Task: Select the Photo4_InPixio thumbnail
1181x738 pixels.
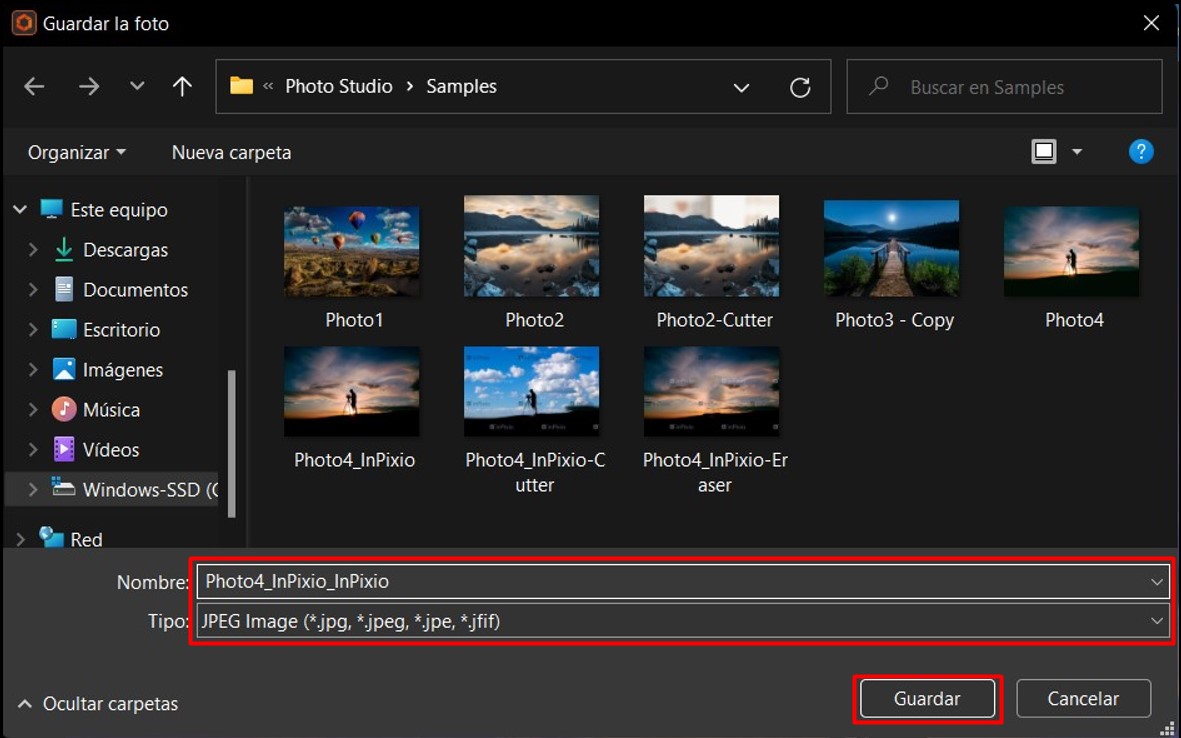Action: coord(352,392)
